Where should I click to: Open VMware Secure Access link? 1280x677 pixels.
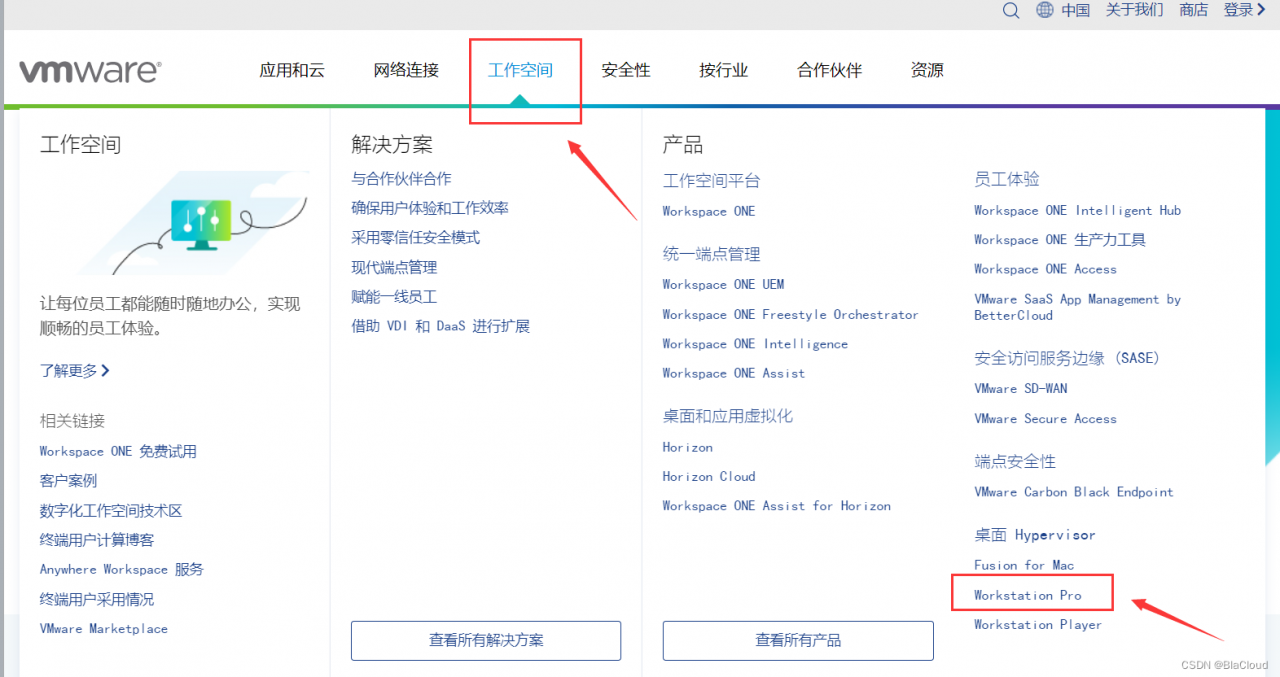pyautogui.click(x=1045, y=419)
